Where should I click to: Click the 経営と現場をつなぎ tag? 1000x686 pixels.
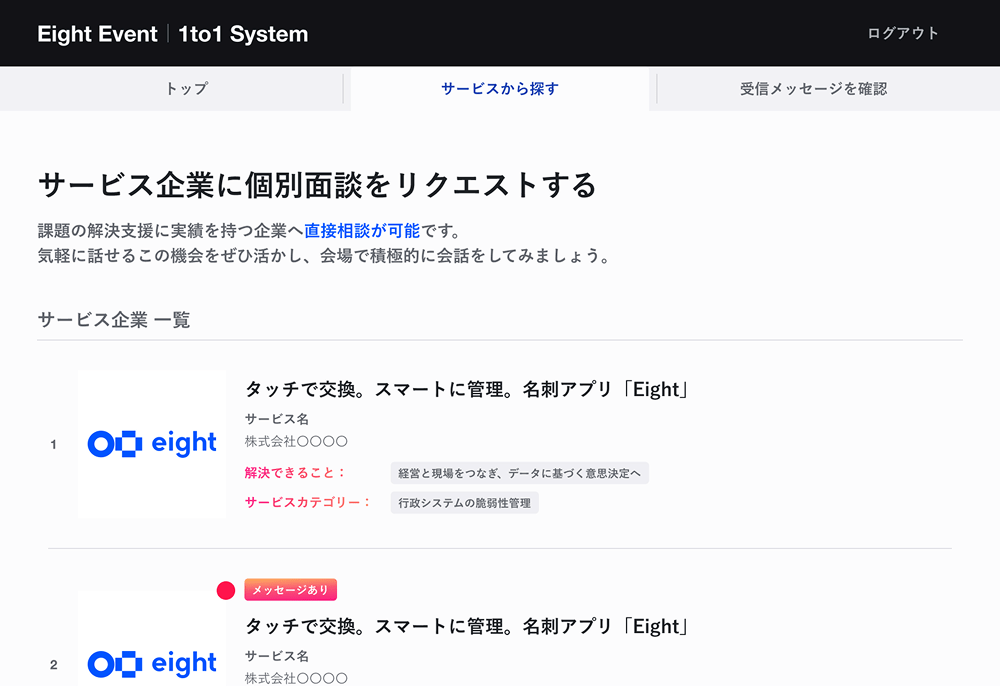pos(519,473)
